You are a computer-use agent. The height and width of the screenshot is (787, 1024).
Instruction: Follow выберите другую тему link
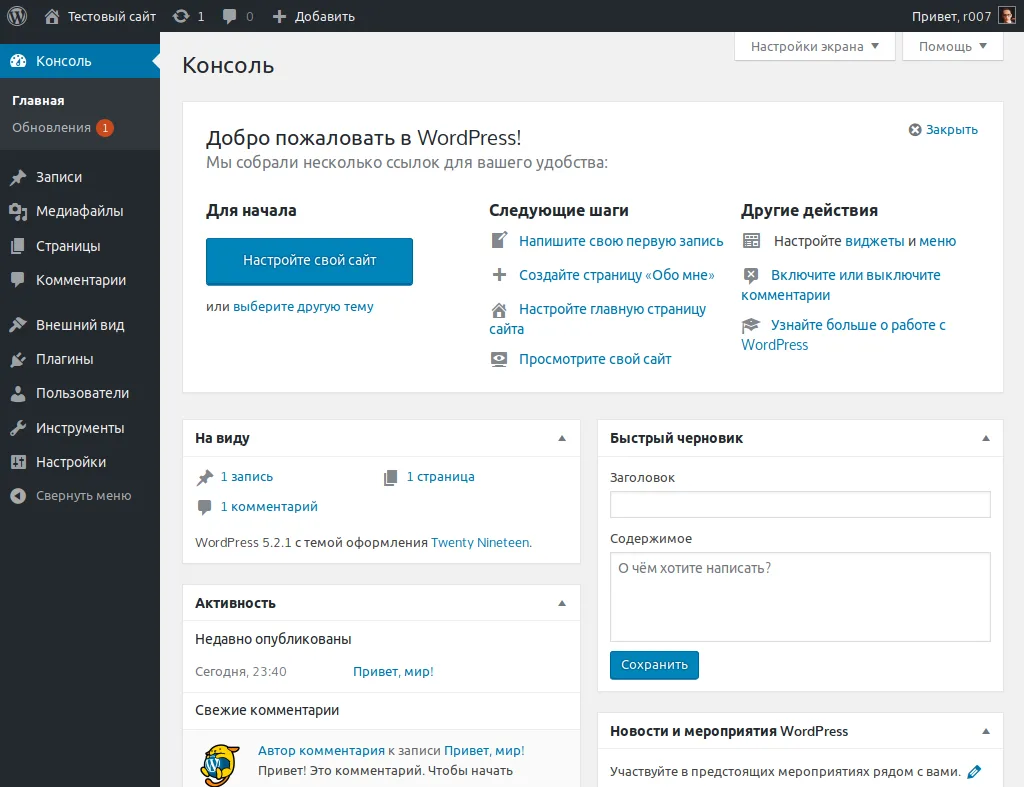pos(303,306)
